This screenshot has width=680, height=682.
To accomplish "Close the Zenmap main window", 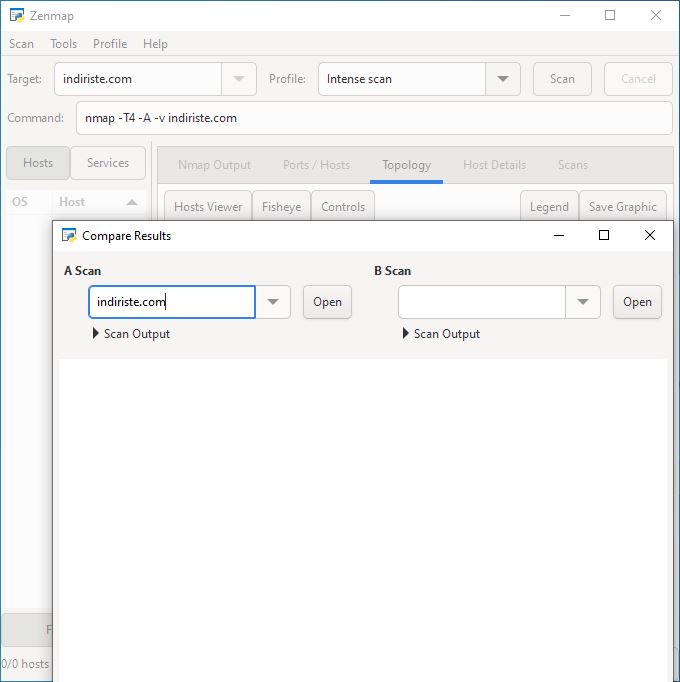I will tap(656, 16).
